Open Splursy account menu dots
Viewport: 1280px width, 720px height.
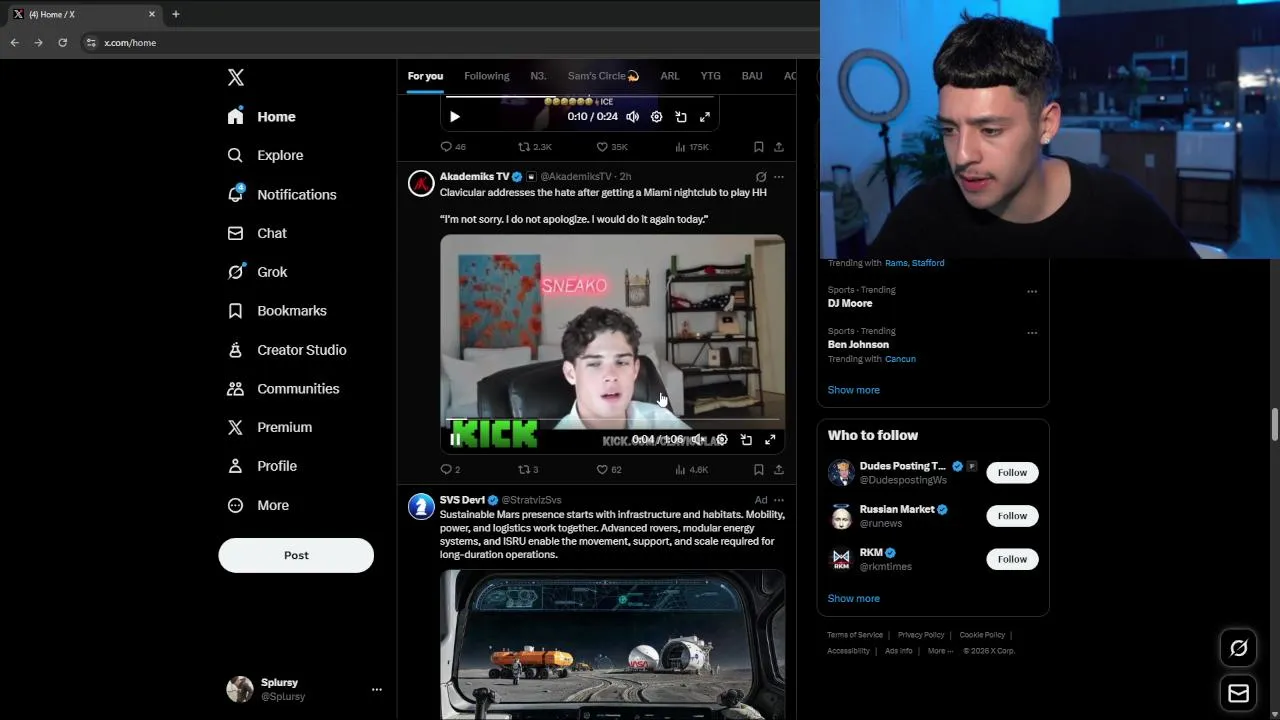376,689
